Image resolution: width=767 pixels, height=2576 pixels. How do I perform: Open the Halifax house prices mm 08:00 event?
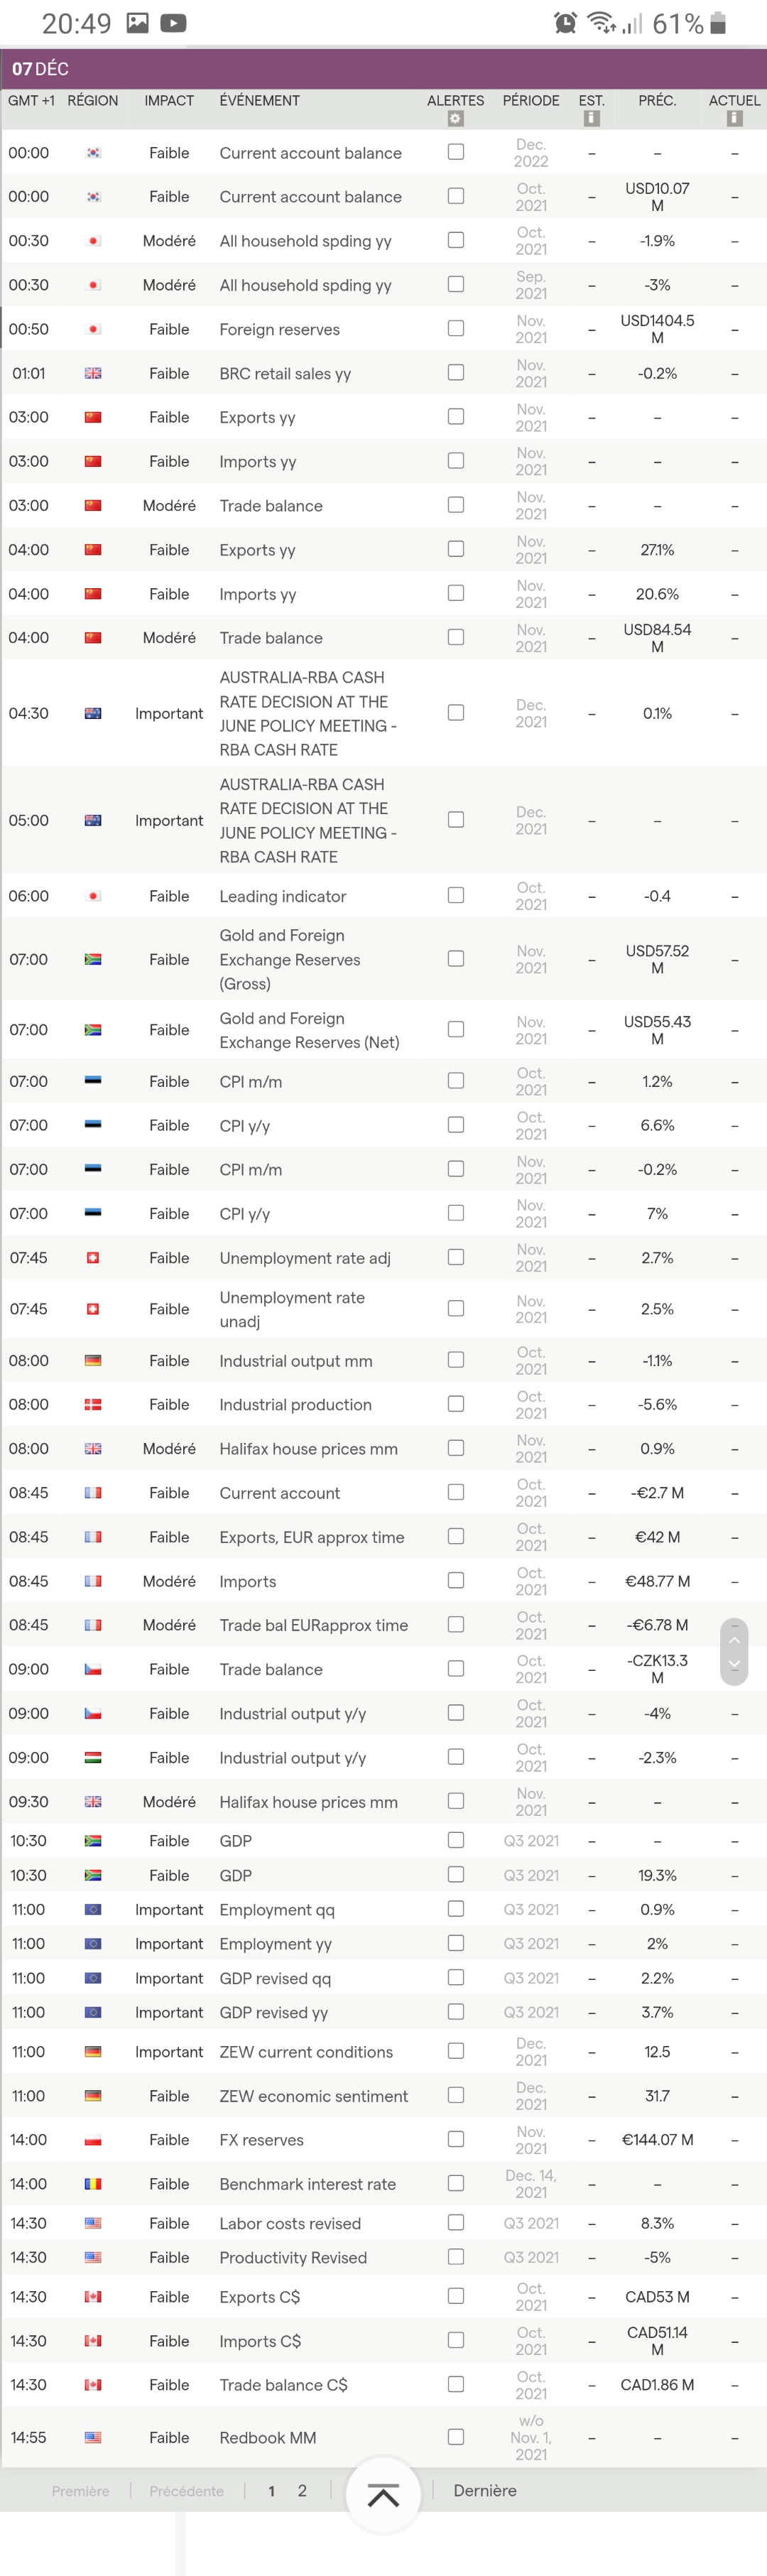click(308, 1449)
